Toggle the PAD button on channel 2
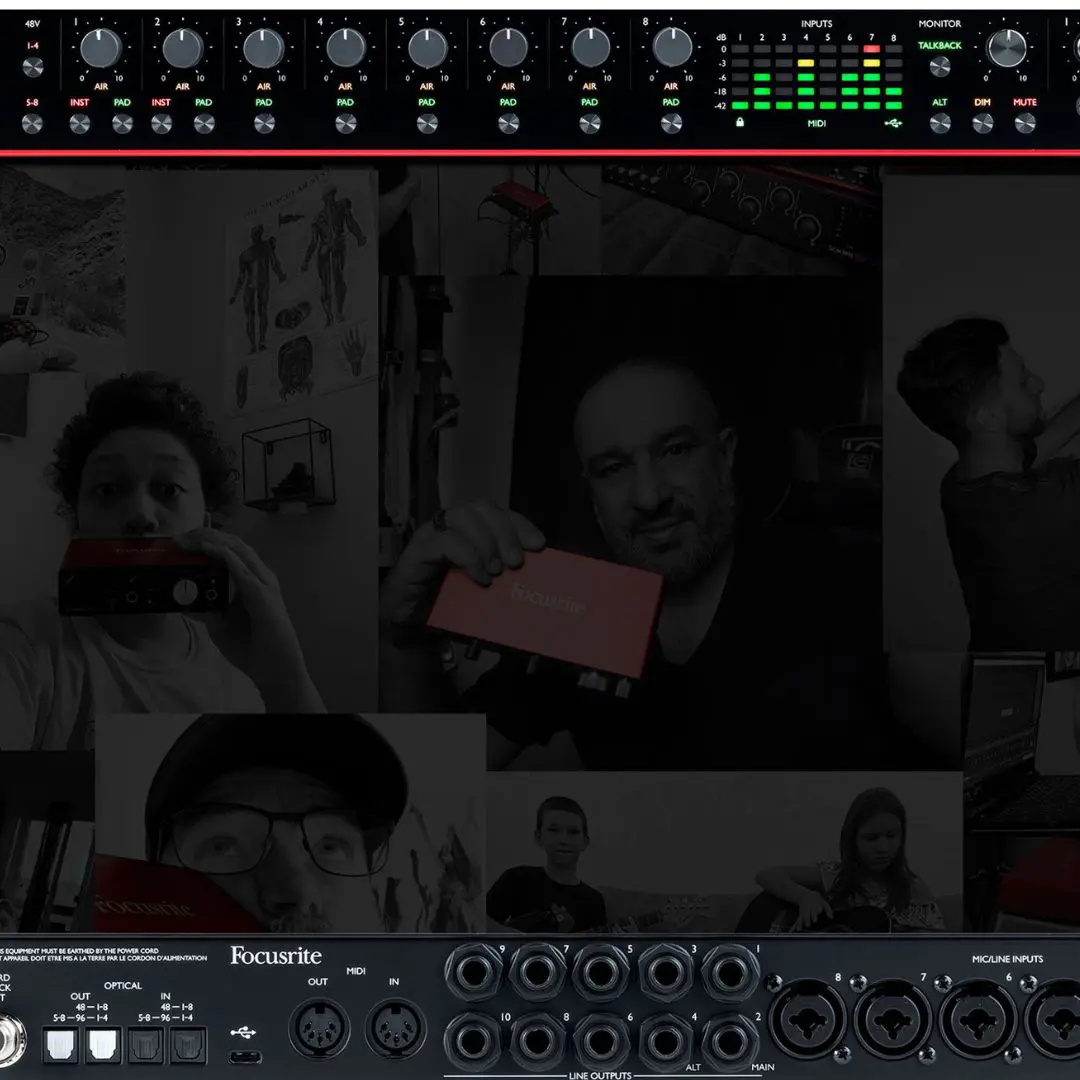Screen dimensions: 1080x1080 click(x=204, y=123)
